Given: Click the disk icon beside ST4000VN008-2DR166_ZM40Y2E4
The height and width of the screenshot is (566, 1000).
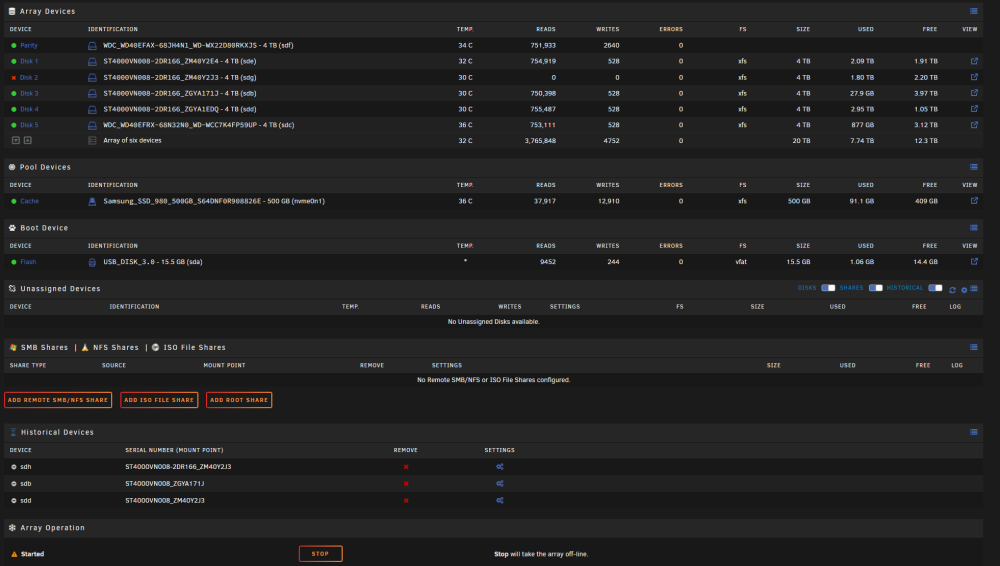Looking at the screenshot, I should (x=92, y=62).
